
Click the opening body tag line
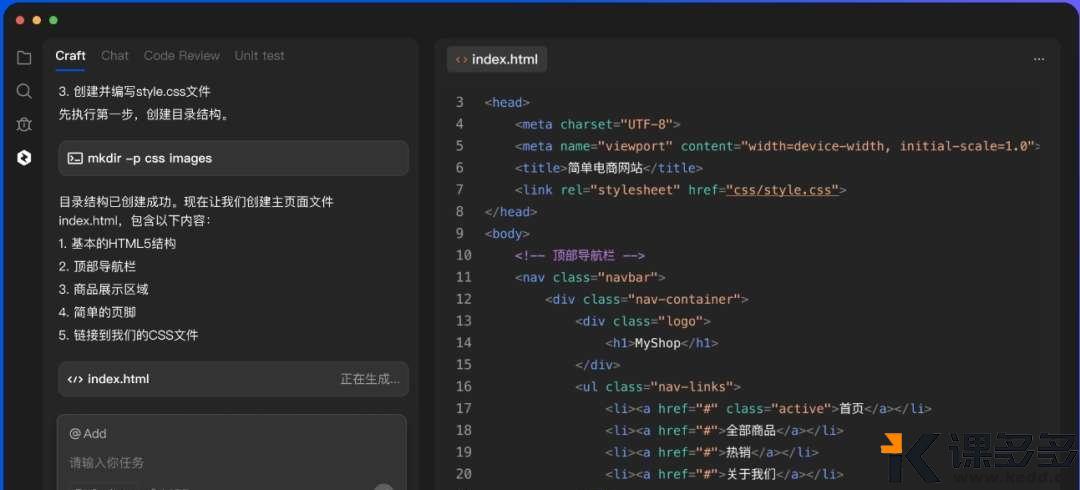click(x=507, y=234)
